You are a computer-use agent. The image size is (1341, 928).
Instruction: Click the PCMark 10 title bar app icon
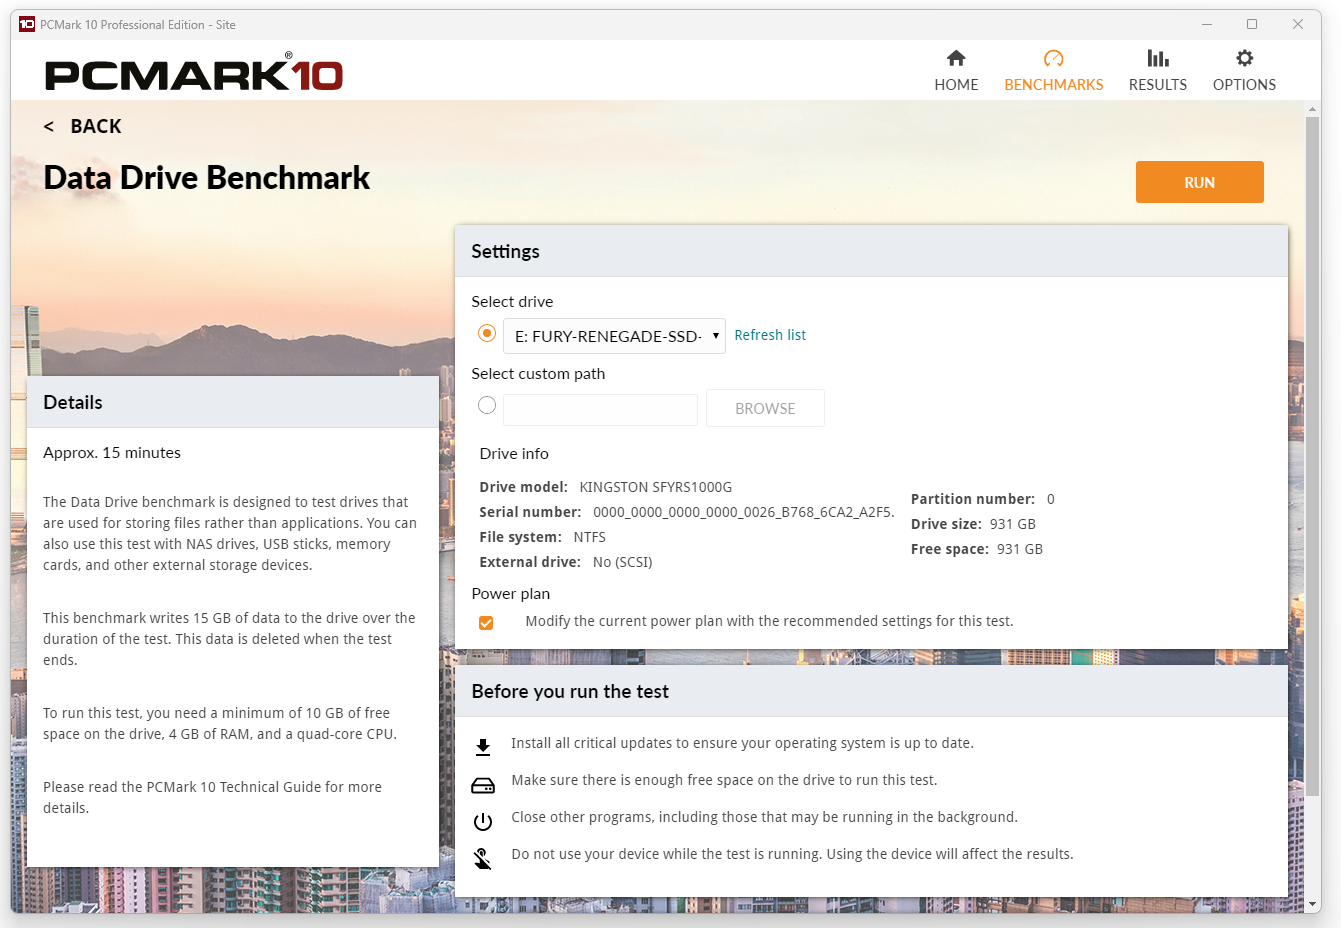pyautogui.click(x=27, y=24)
